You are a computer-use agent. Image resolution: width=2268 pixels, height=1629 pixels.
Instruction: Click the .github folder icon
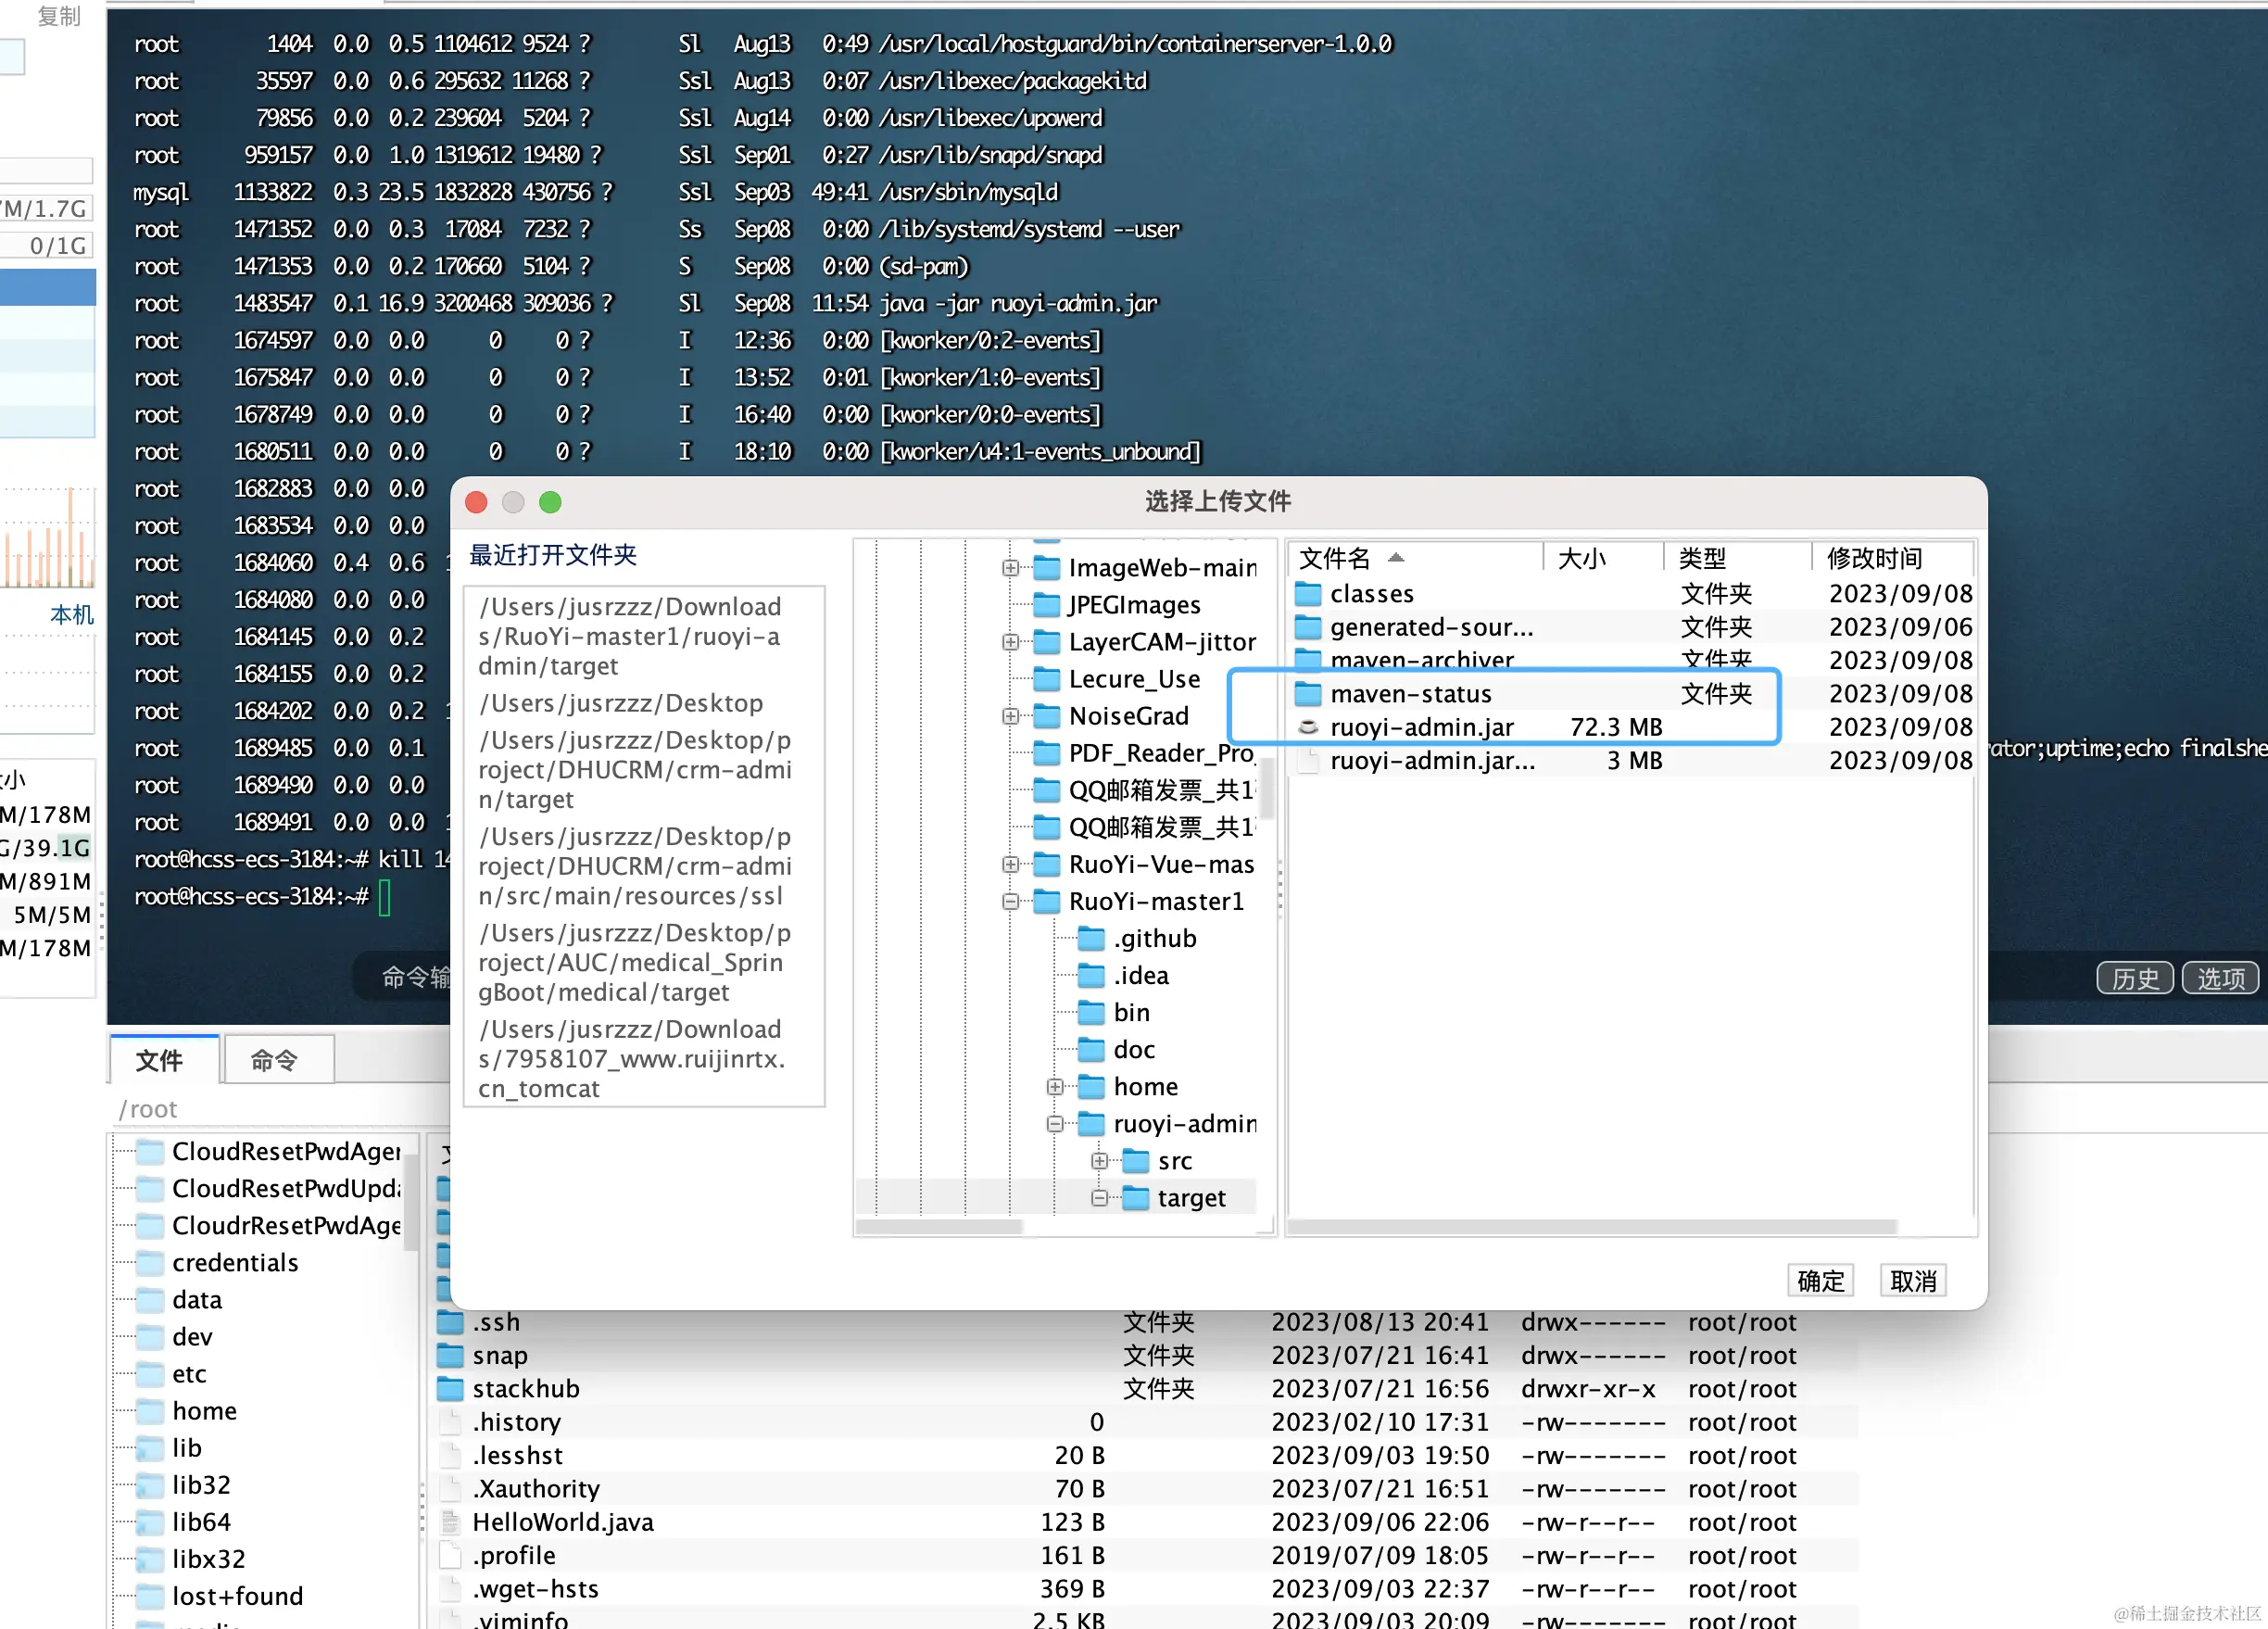[1091, 939]
